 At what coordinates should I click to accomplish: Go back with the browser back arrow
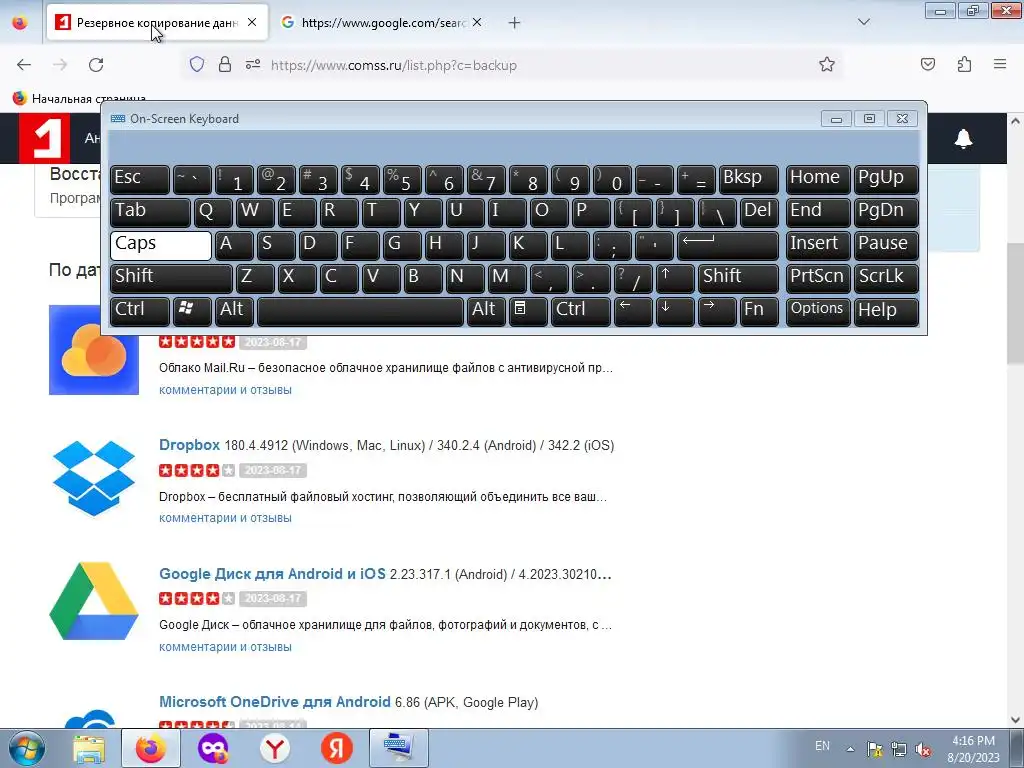(24, 65)
